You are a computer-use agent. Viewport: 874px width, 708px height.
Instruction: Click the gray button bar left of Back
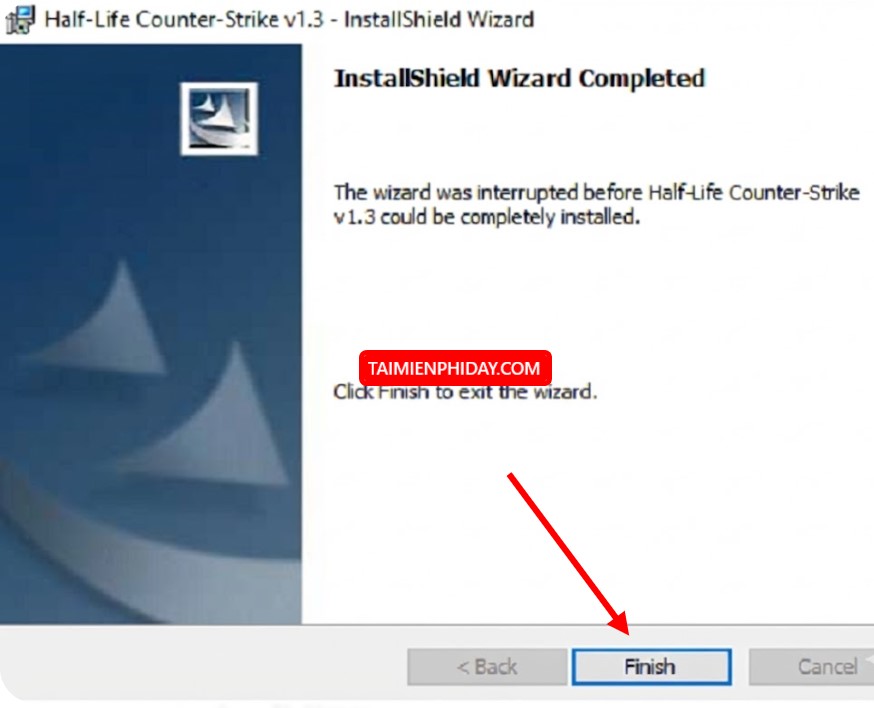point(201,663)
